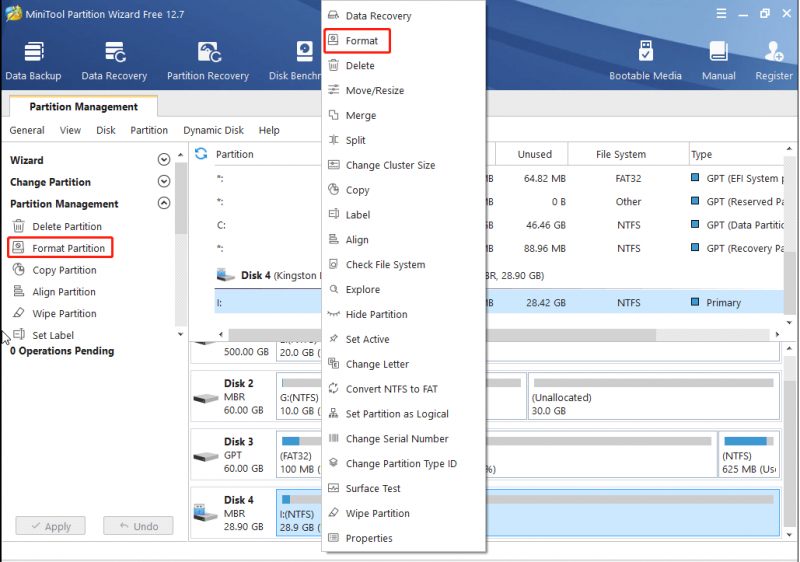Open the Manual

718,61
